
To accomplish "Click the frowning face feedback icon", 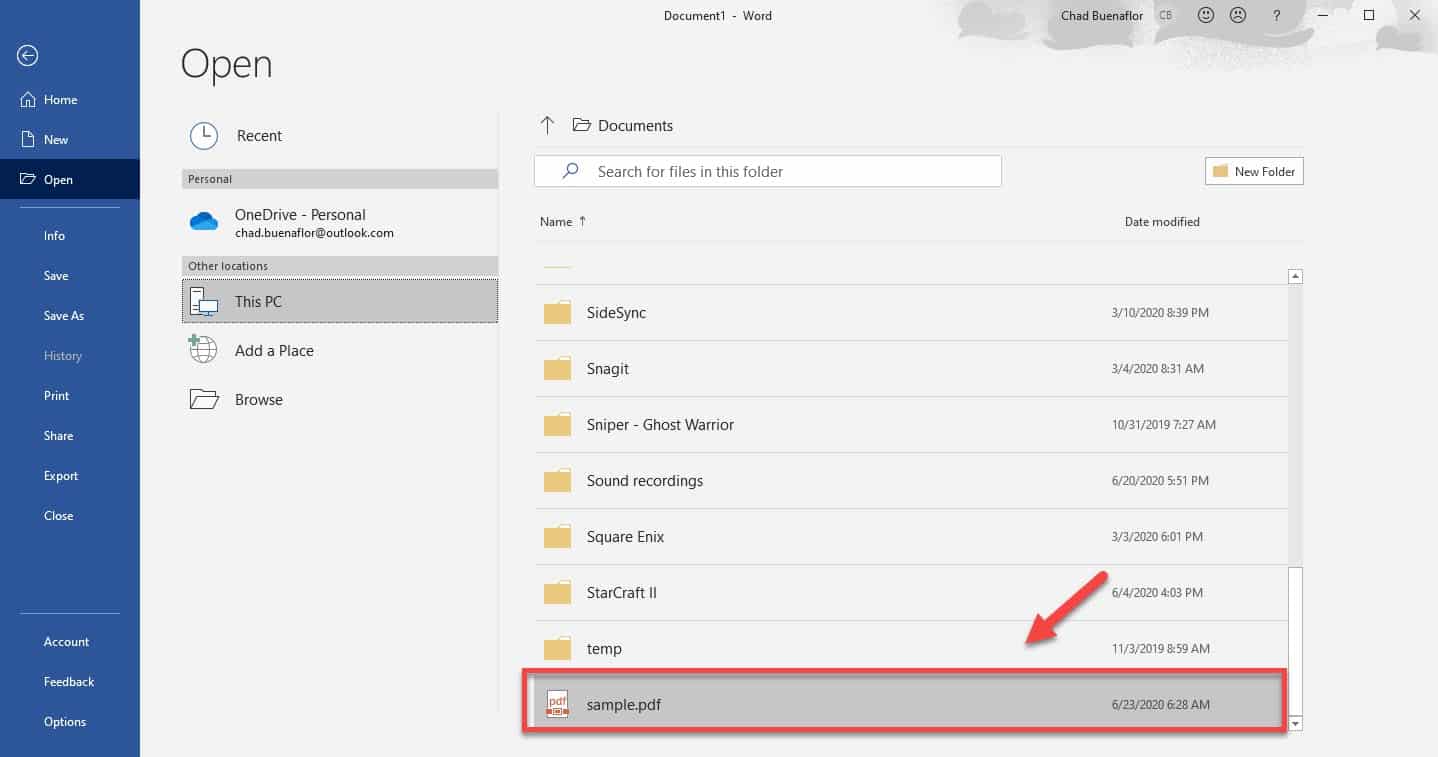I will 1238,16.
